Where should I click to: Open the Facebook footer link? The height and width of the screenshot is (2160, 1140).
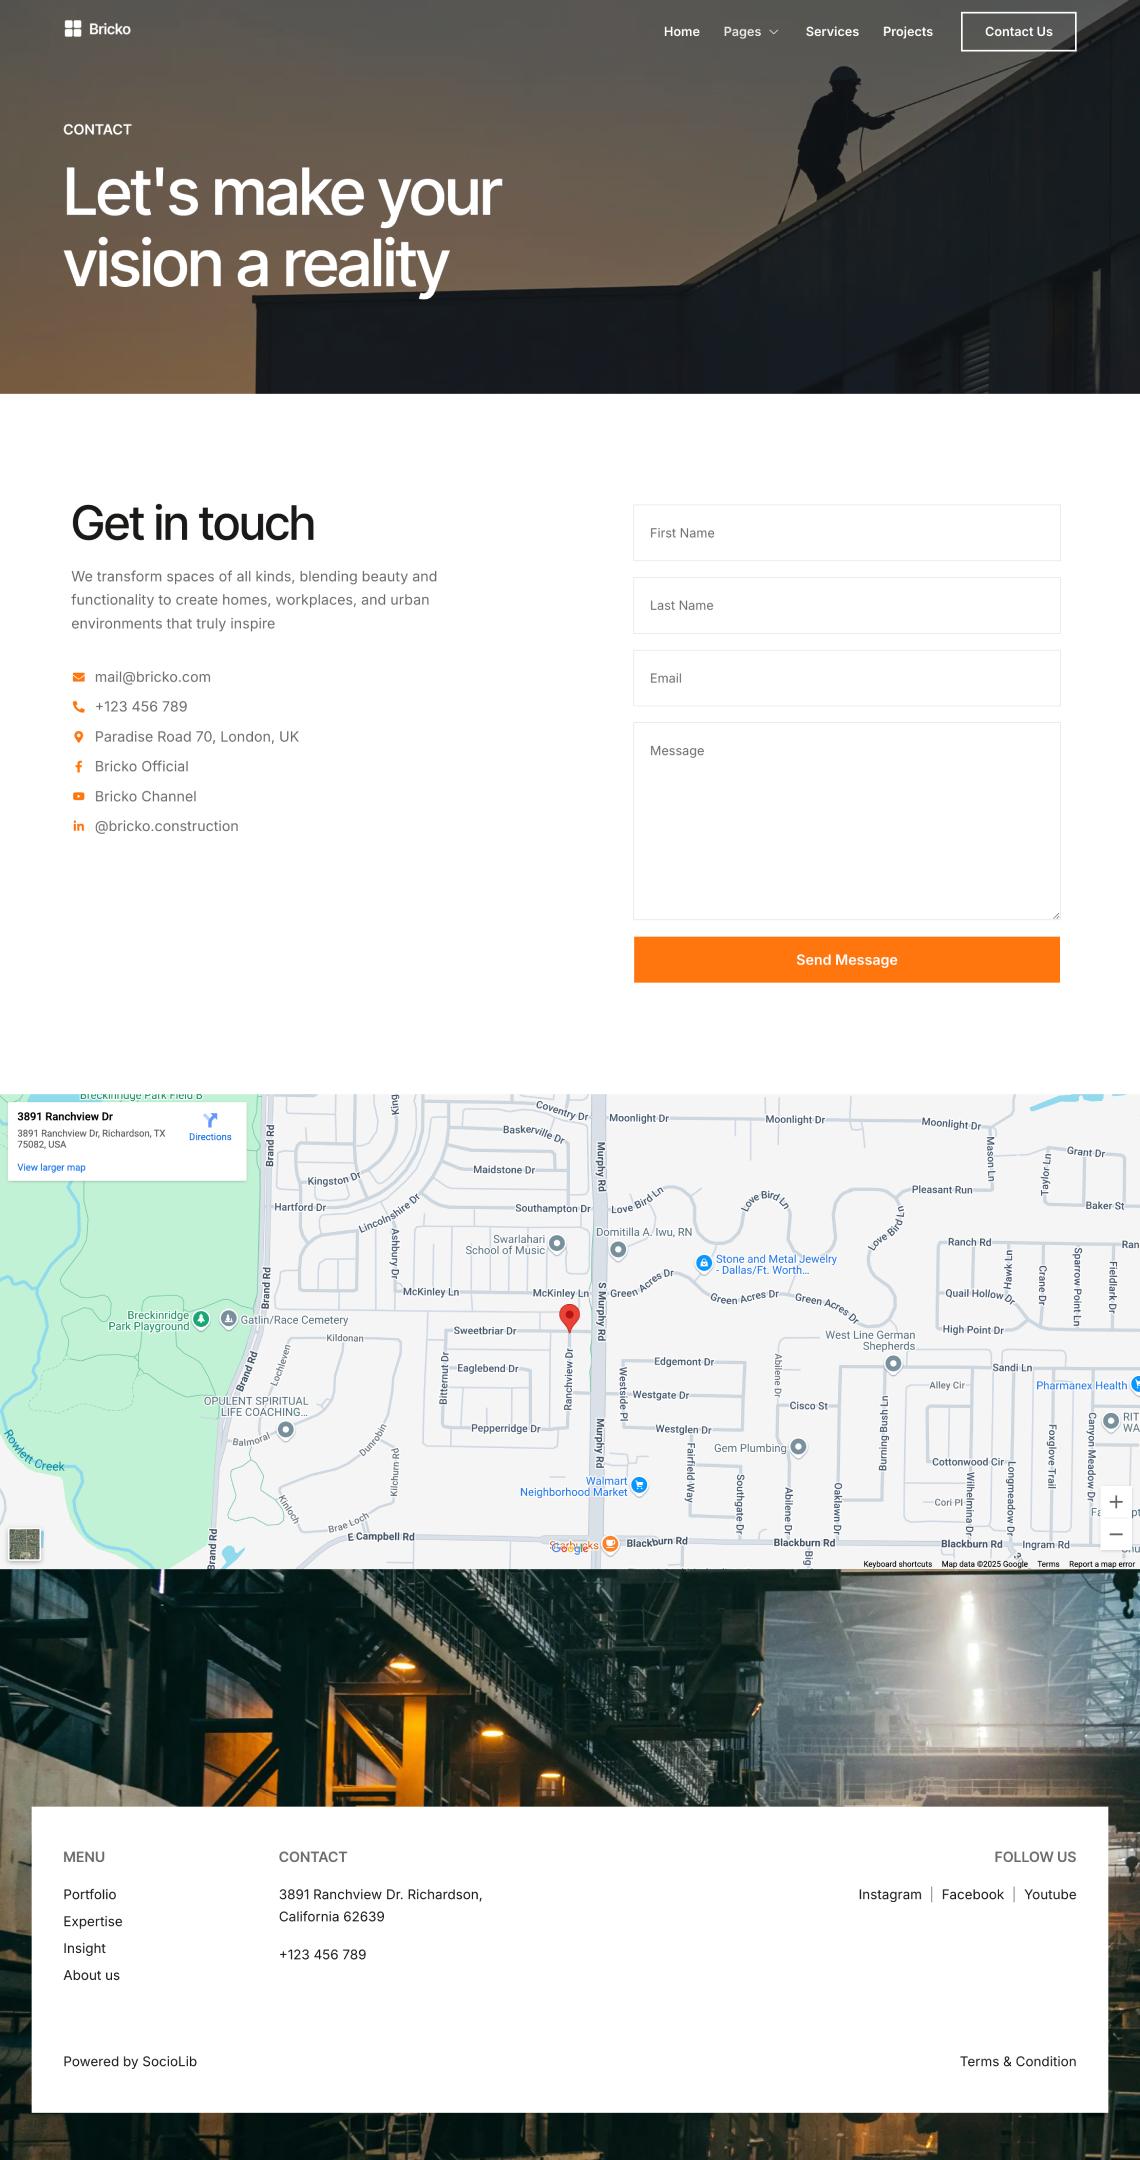tap(973, 1895)
